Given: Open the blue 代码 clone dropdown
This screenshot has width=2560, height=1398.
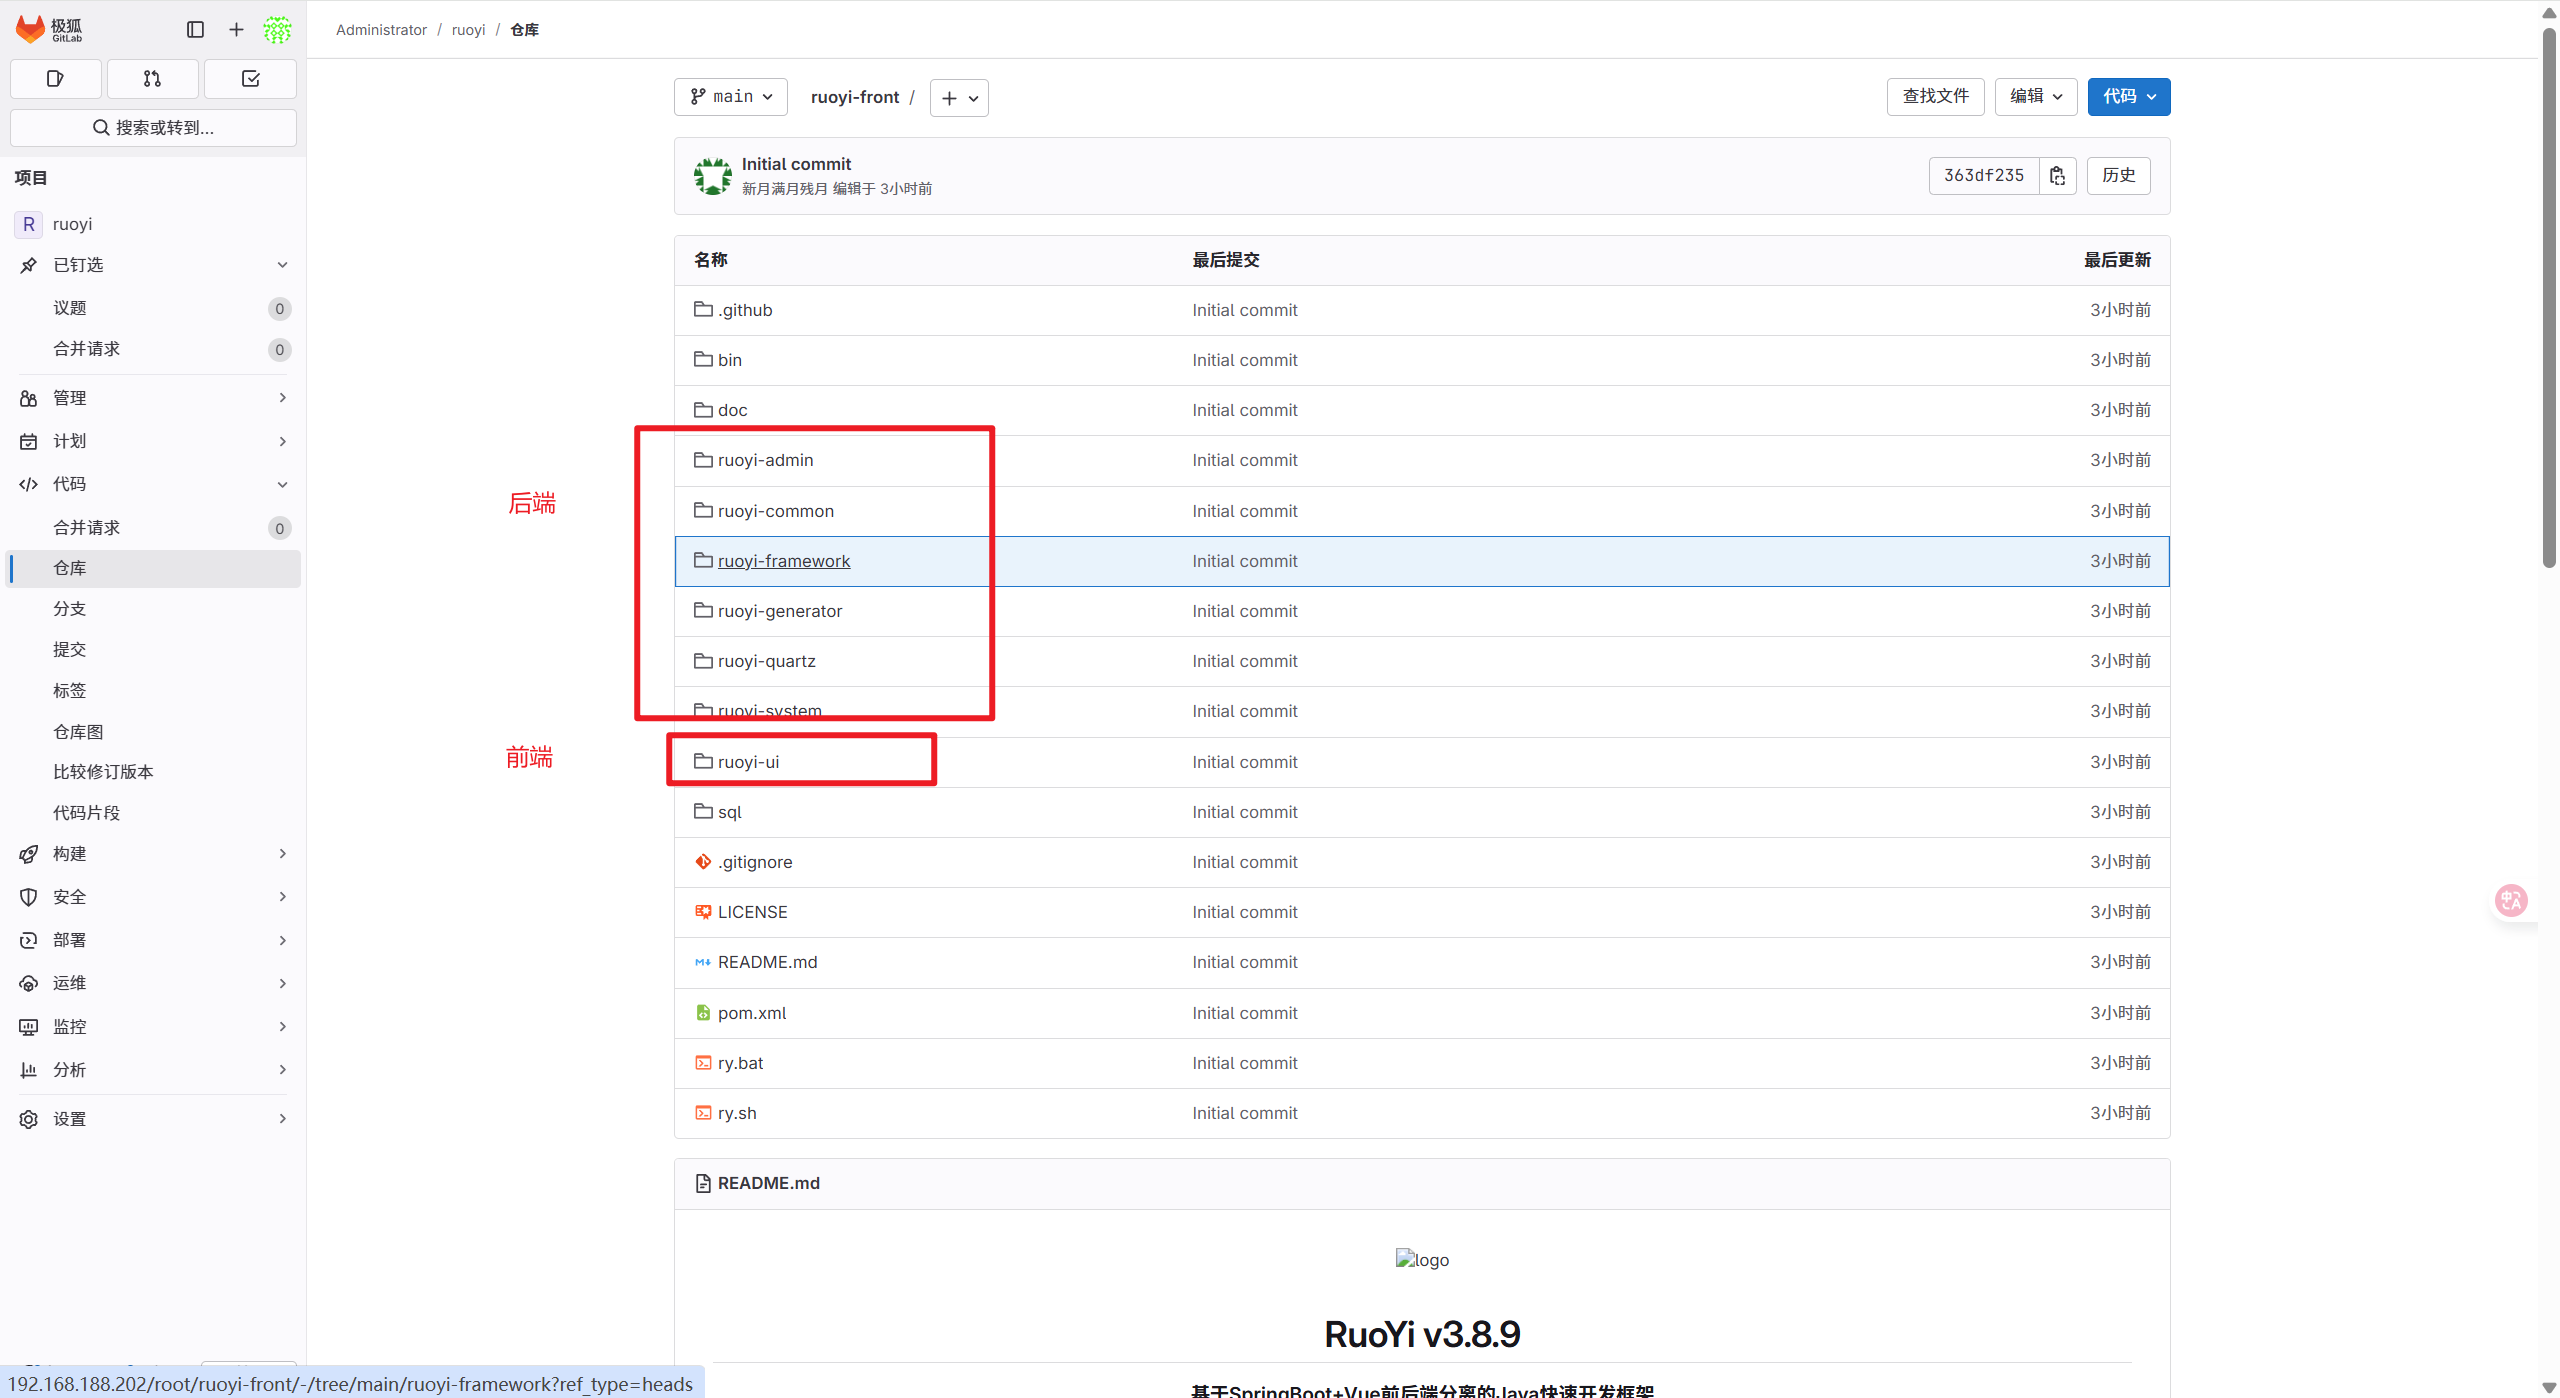Looking at the screenshot, I should pyautogui.click(x=2128, y=97).
